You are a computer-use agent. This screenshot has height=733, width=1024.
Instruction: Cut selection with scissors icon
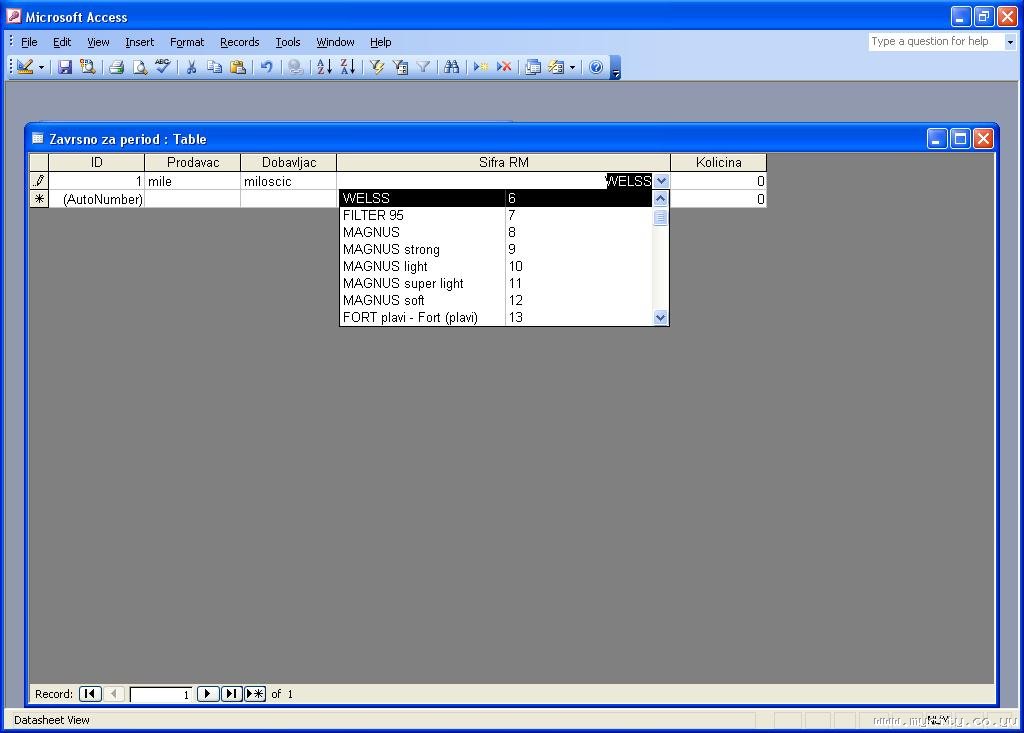[191, 67]
